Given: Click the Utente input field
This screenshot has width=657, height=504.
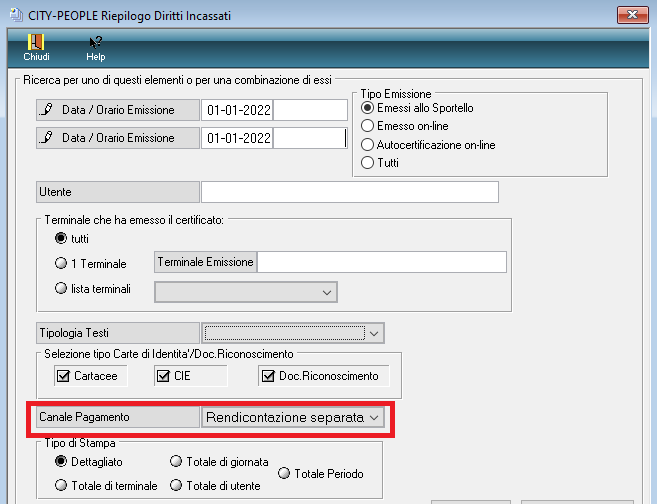Looking at the screenshot, I should (349, 192).
